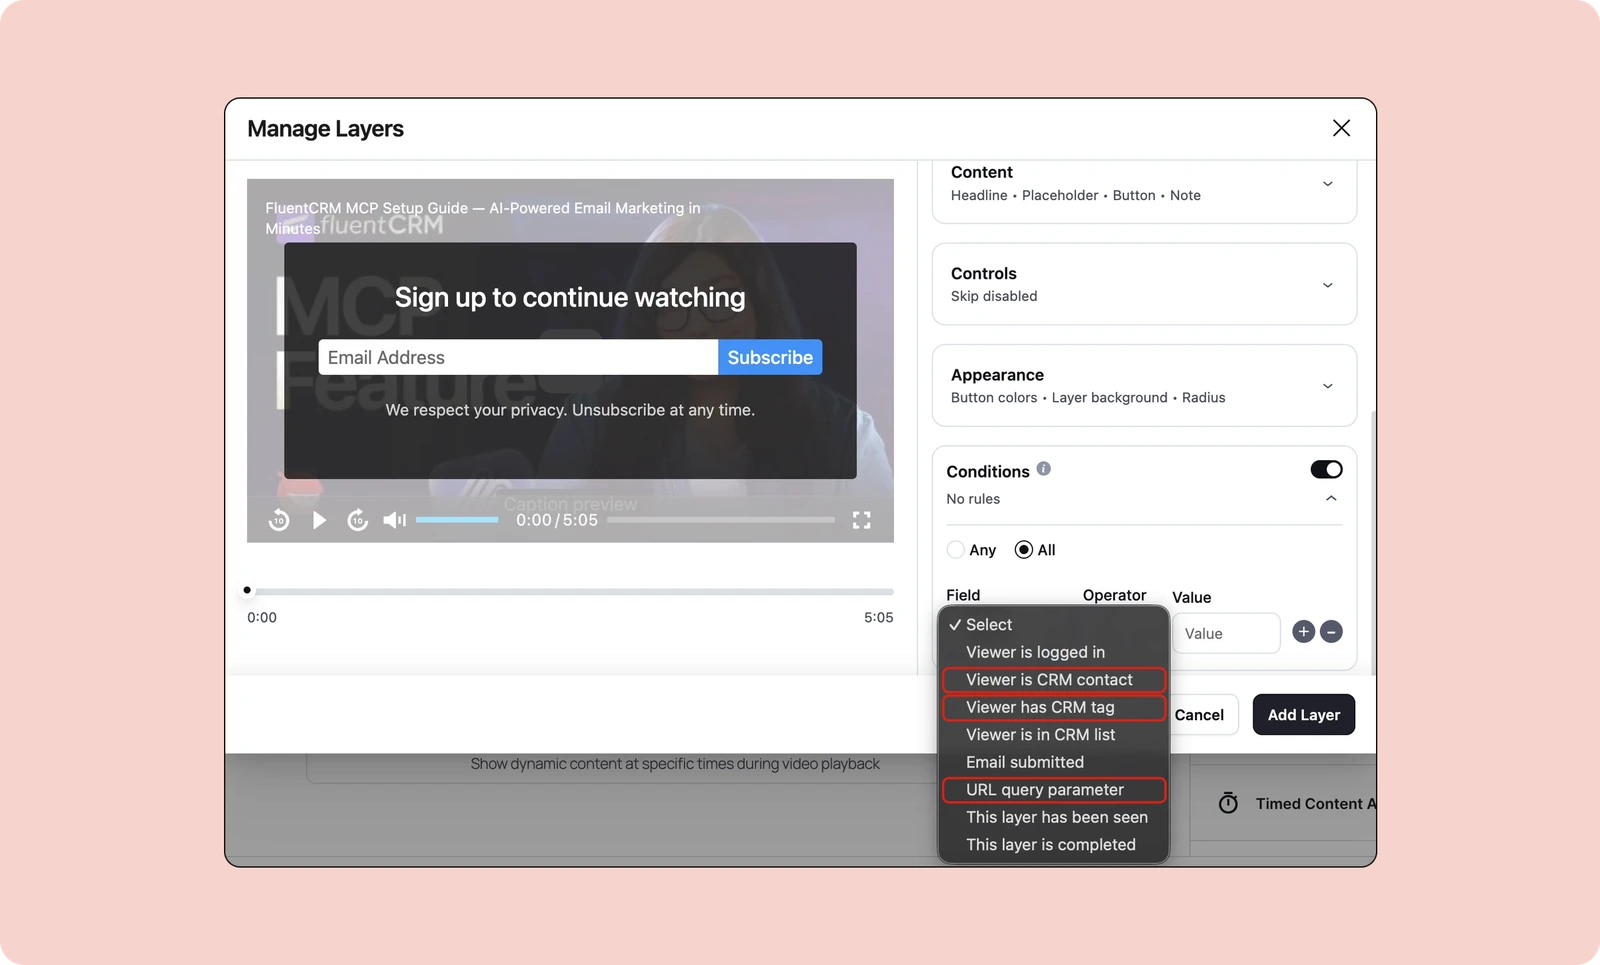
Task: Choose This layer has been seen option
Action: pyautogui.click(x=1053, y=817)
